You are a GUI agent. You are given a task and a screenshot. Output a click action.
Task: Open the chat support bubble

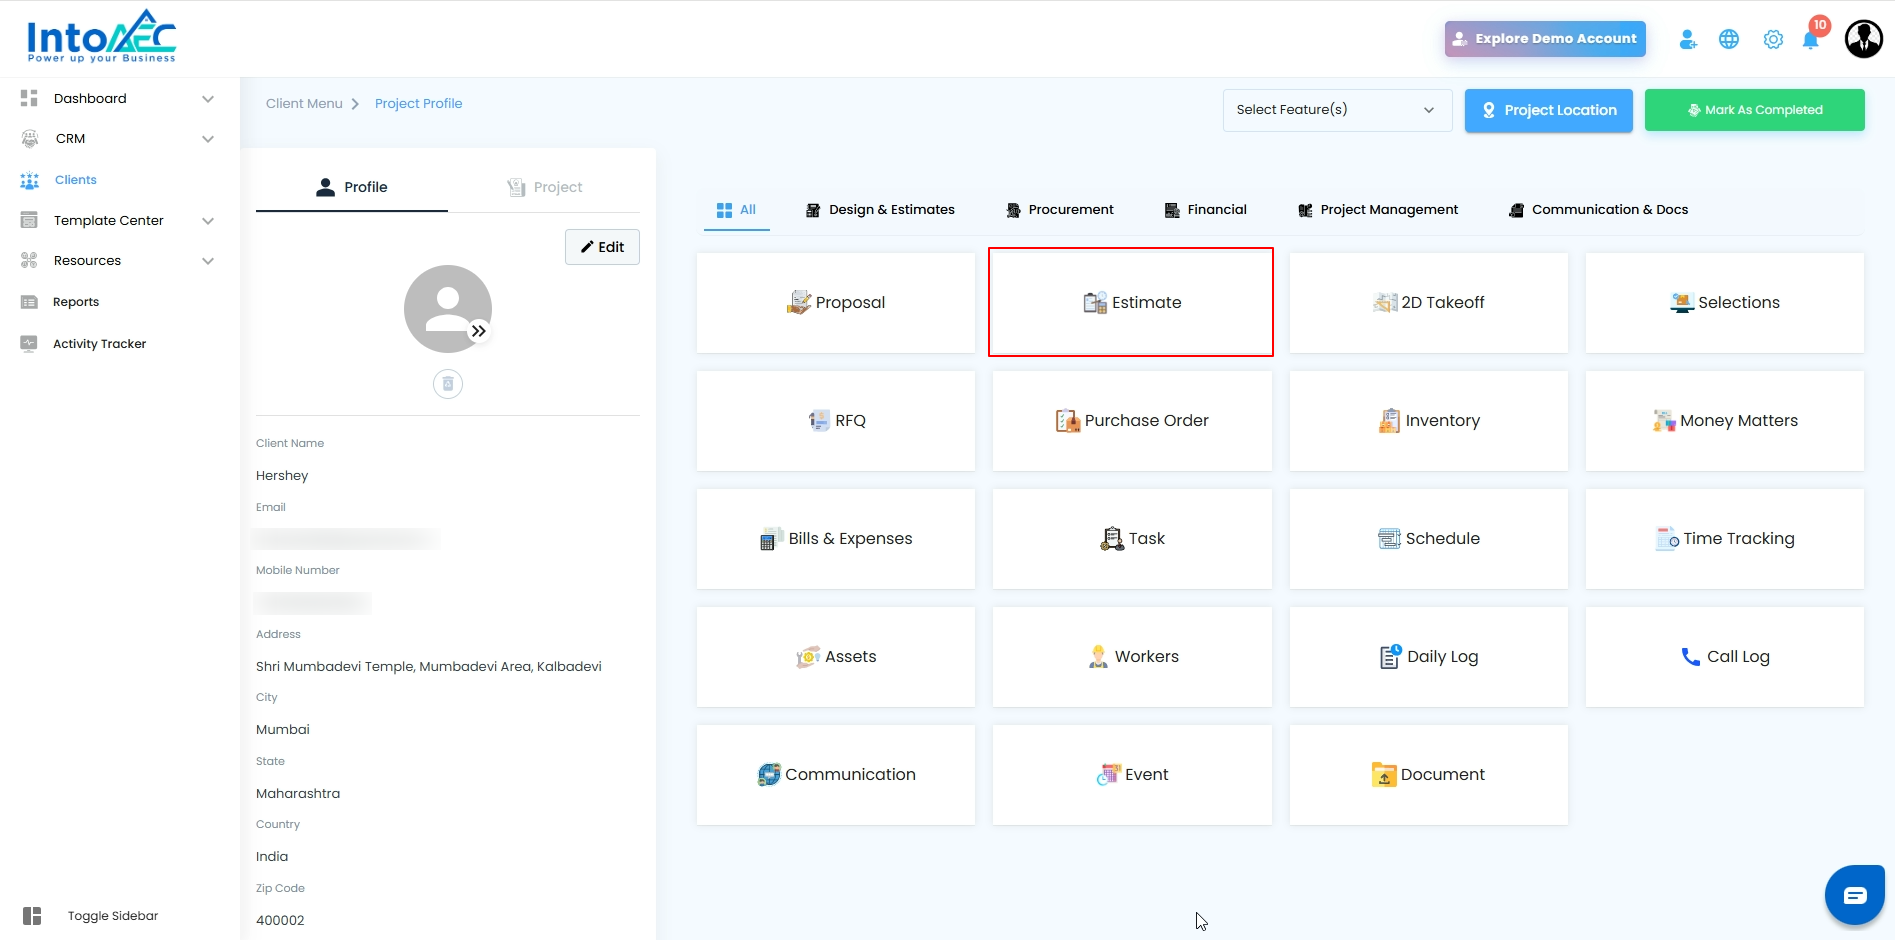(x=1855, y=895)
